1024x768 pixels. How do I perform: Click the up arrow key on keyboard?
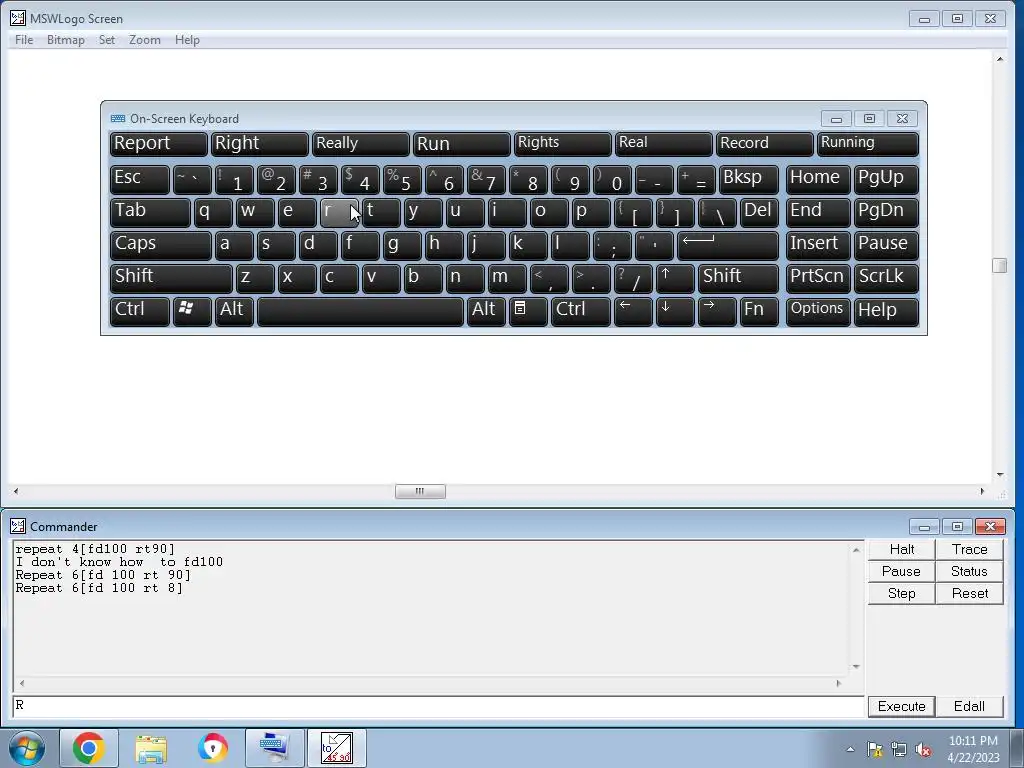(x=675, y=278)
